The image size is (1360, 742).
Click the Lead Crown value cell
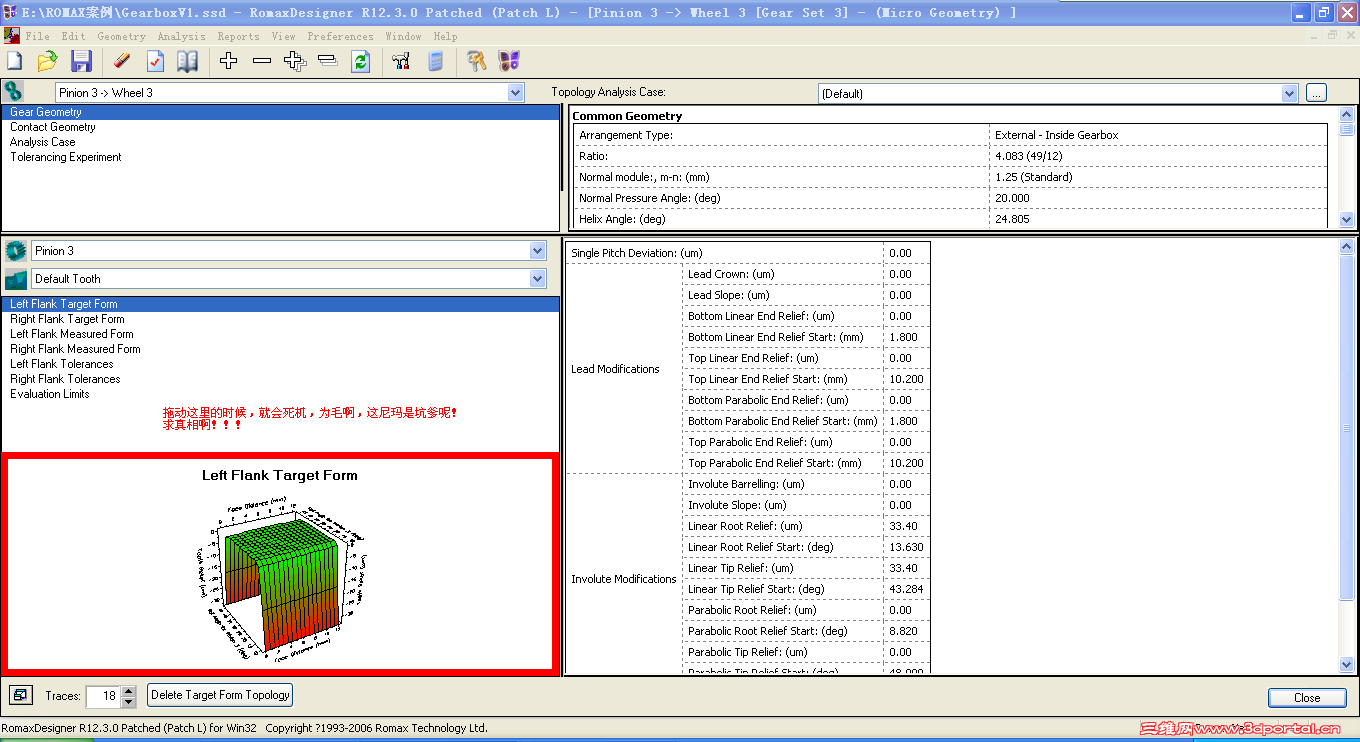[x=907, y=274]
